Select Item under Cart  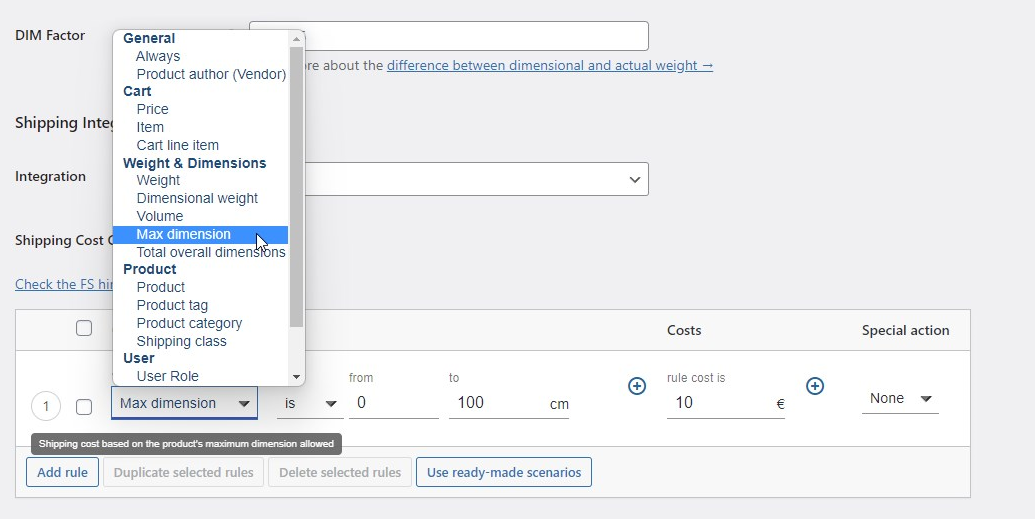coord(201,127)
